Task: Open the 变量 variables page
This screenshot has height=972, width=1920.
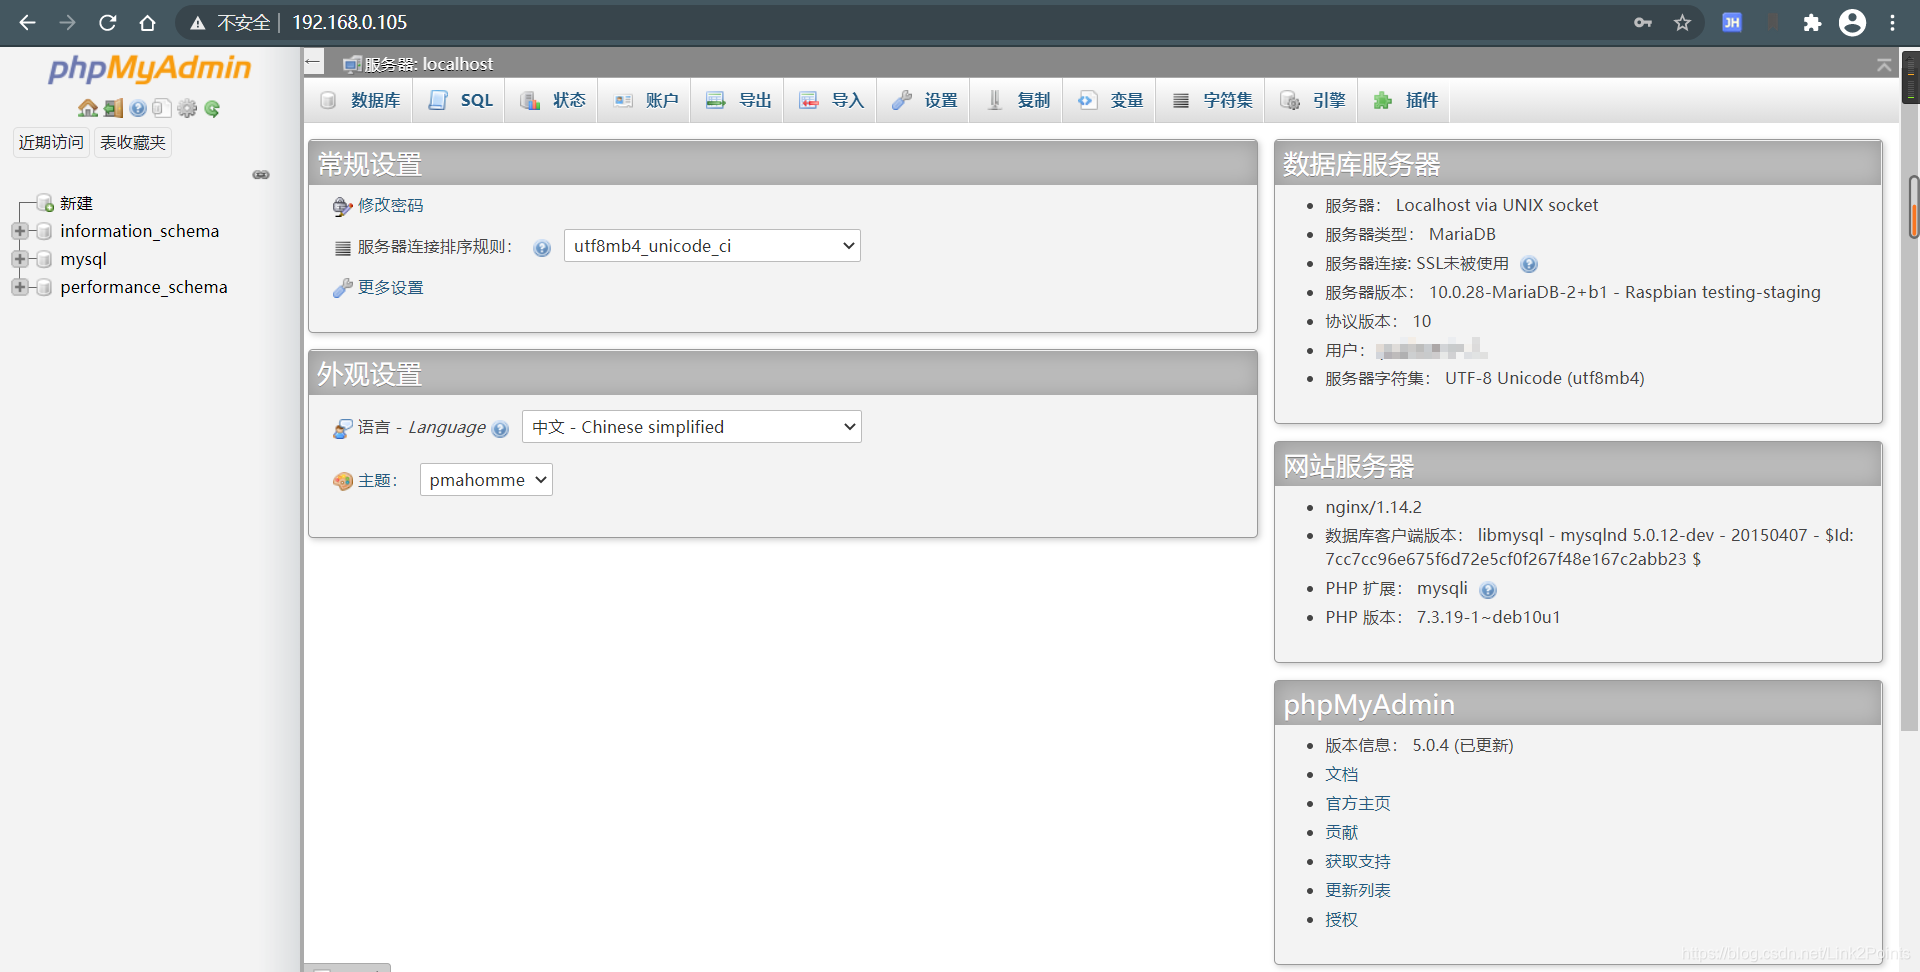Action: tap(1109, 100)
